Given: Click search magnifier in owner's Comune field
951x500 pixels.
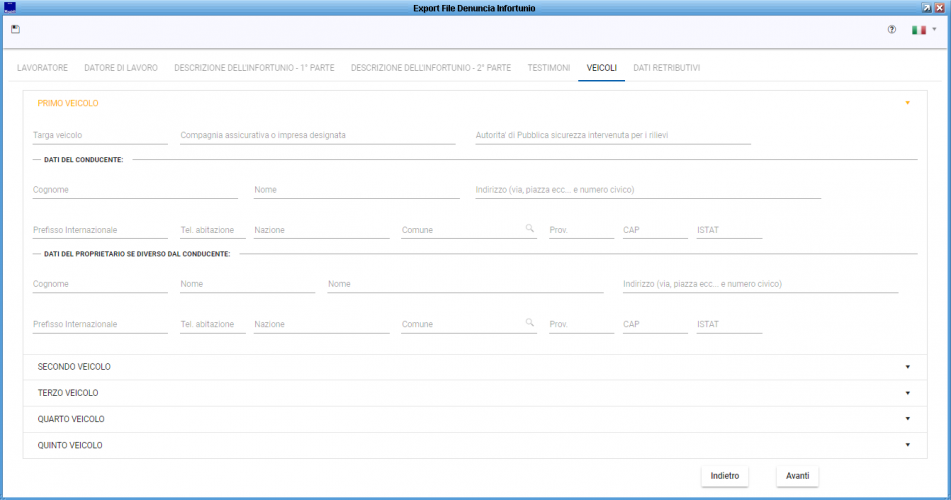Looking at the screenshot, I should coord(530,323).
